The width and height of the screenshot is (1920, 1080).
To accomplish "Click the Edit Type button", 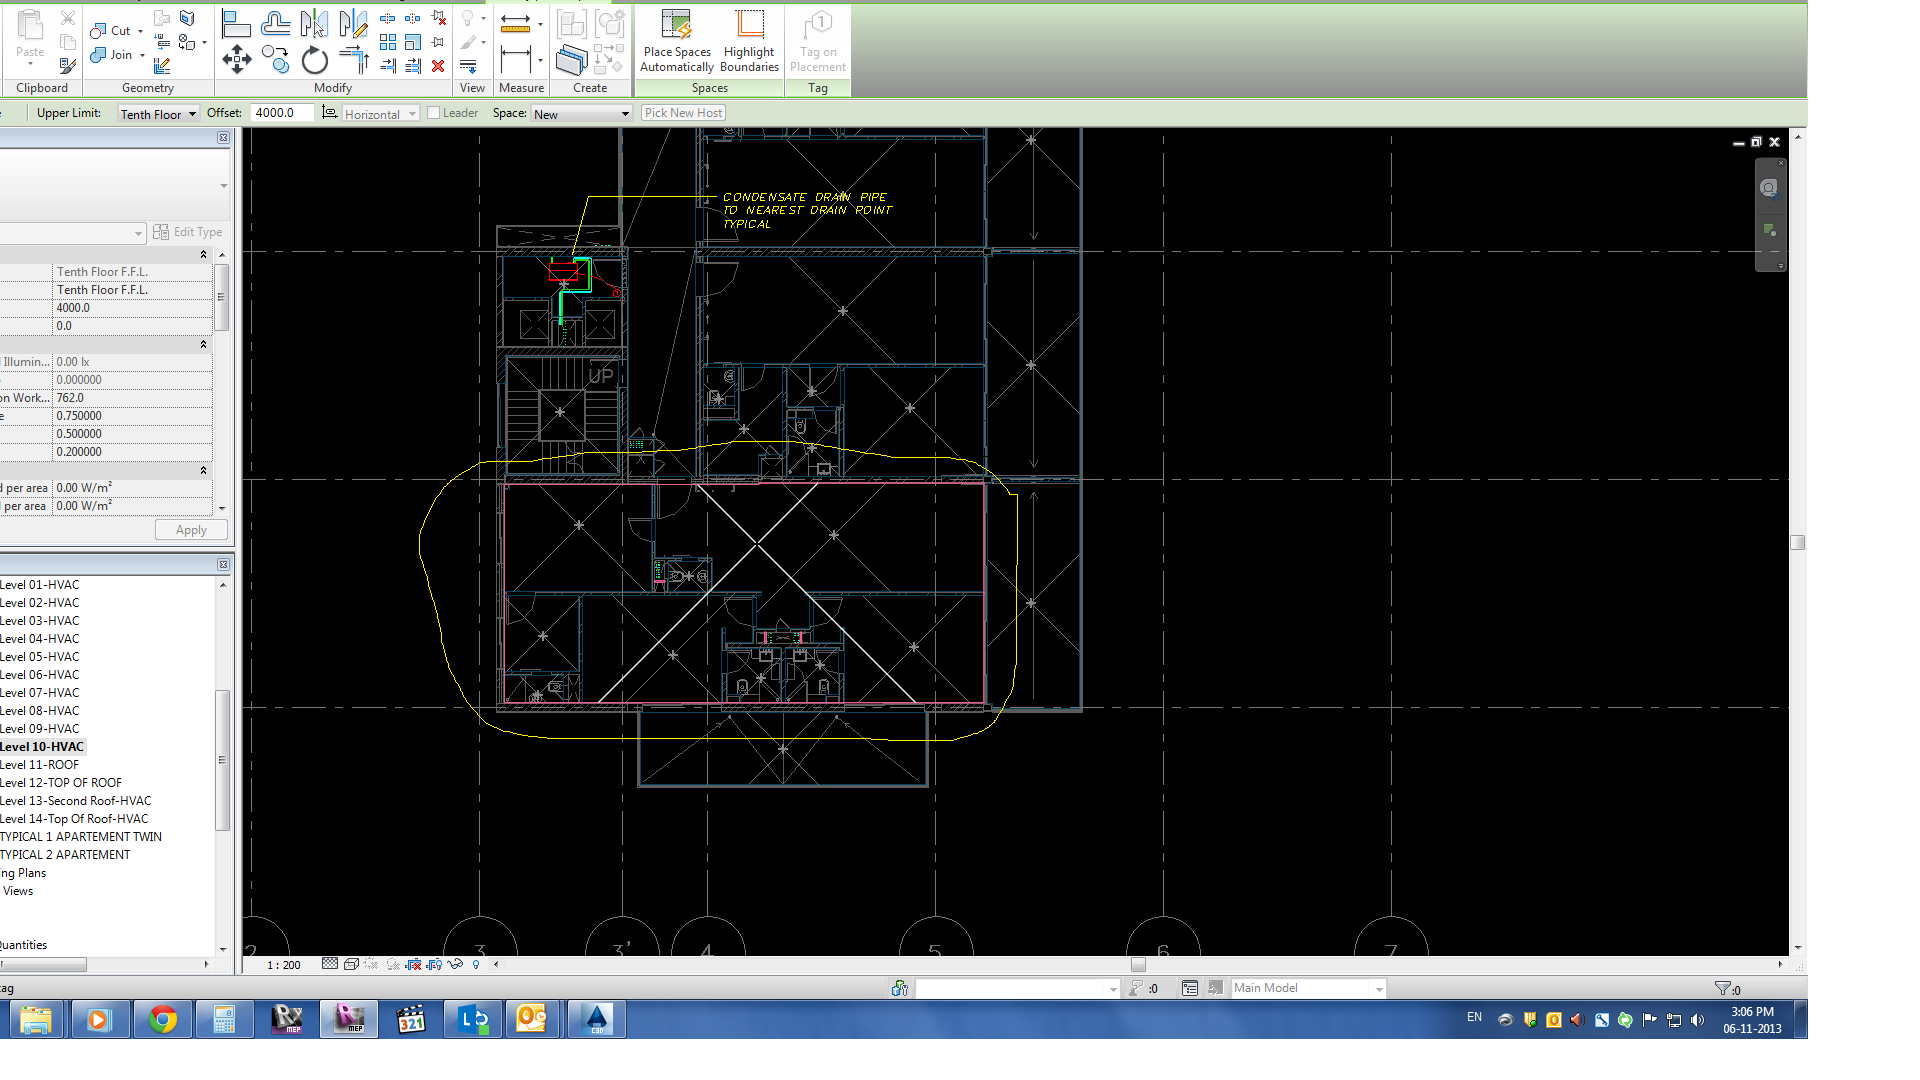I will click(188, 232).
